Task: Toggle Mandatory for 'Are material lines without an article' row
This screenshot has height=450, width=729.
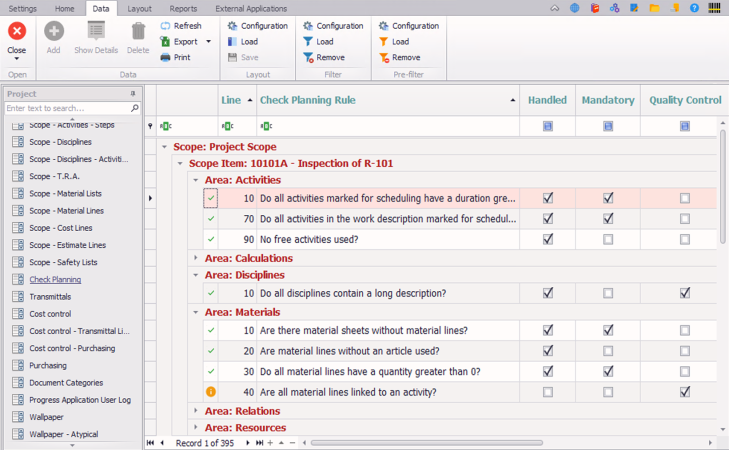Action: (608, 351)
